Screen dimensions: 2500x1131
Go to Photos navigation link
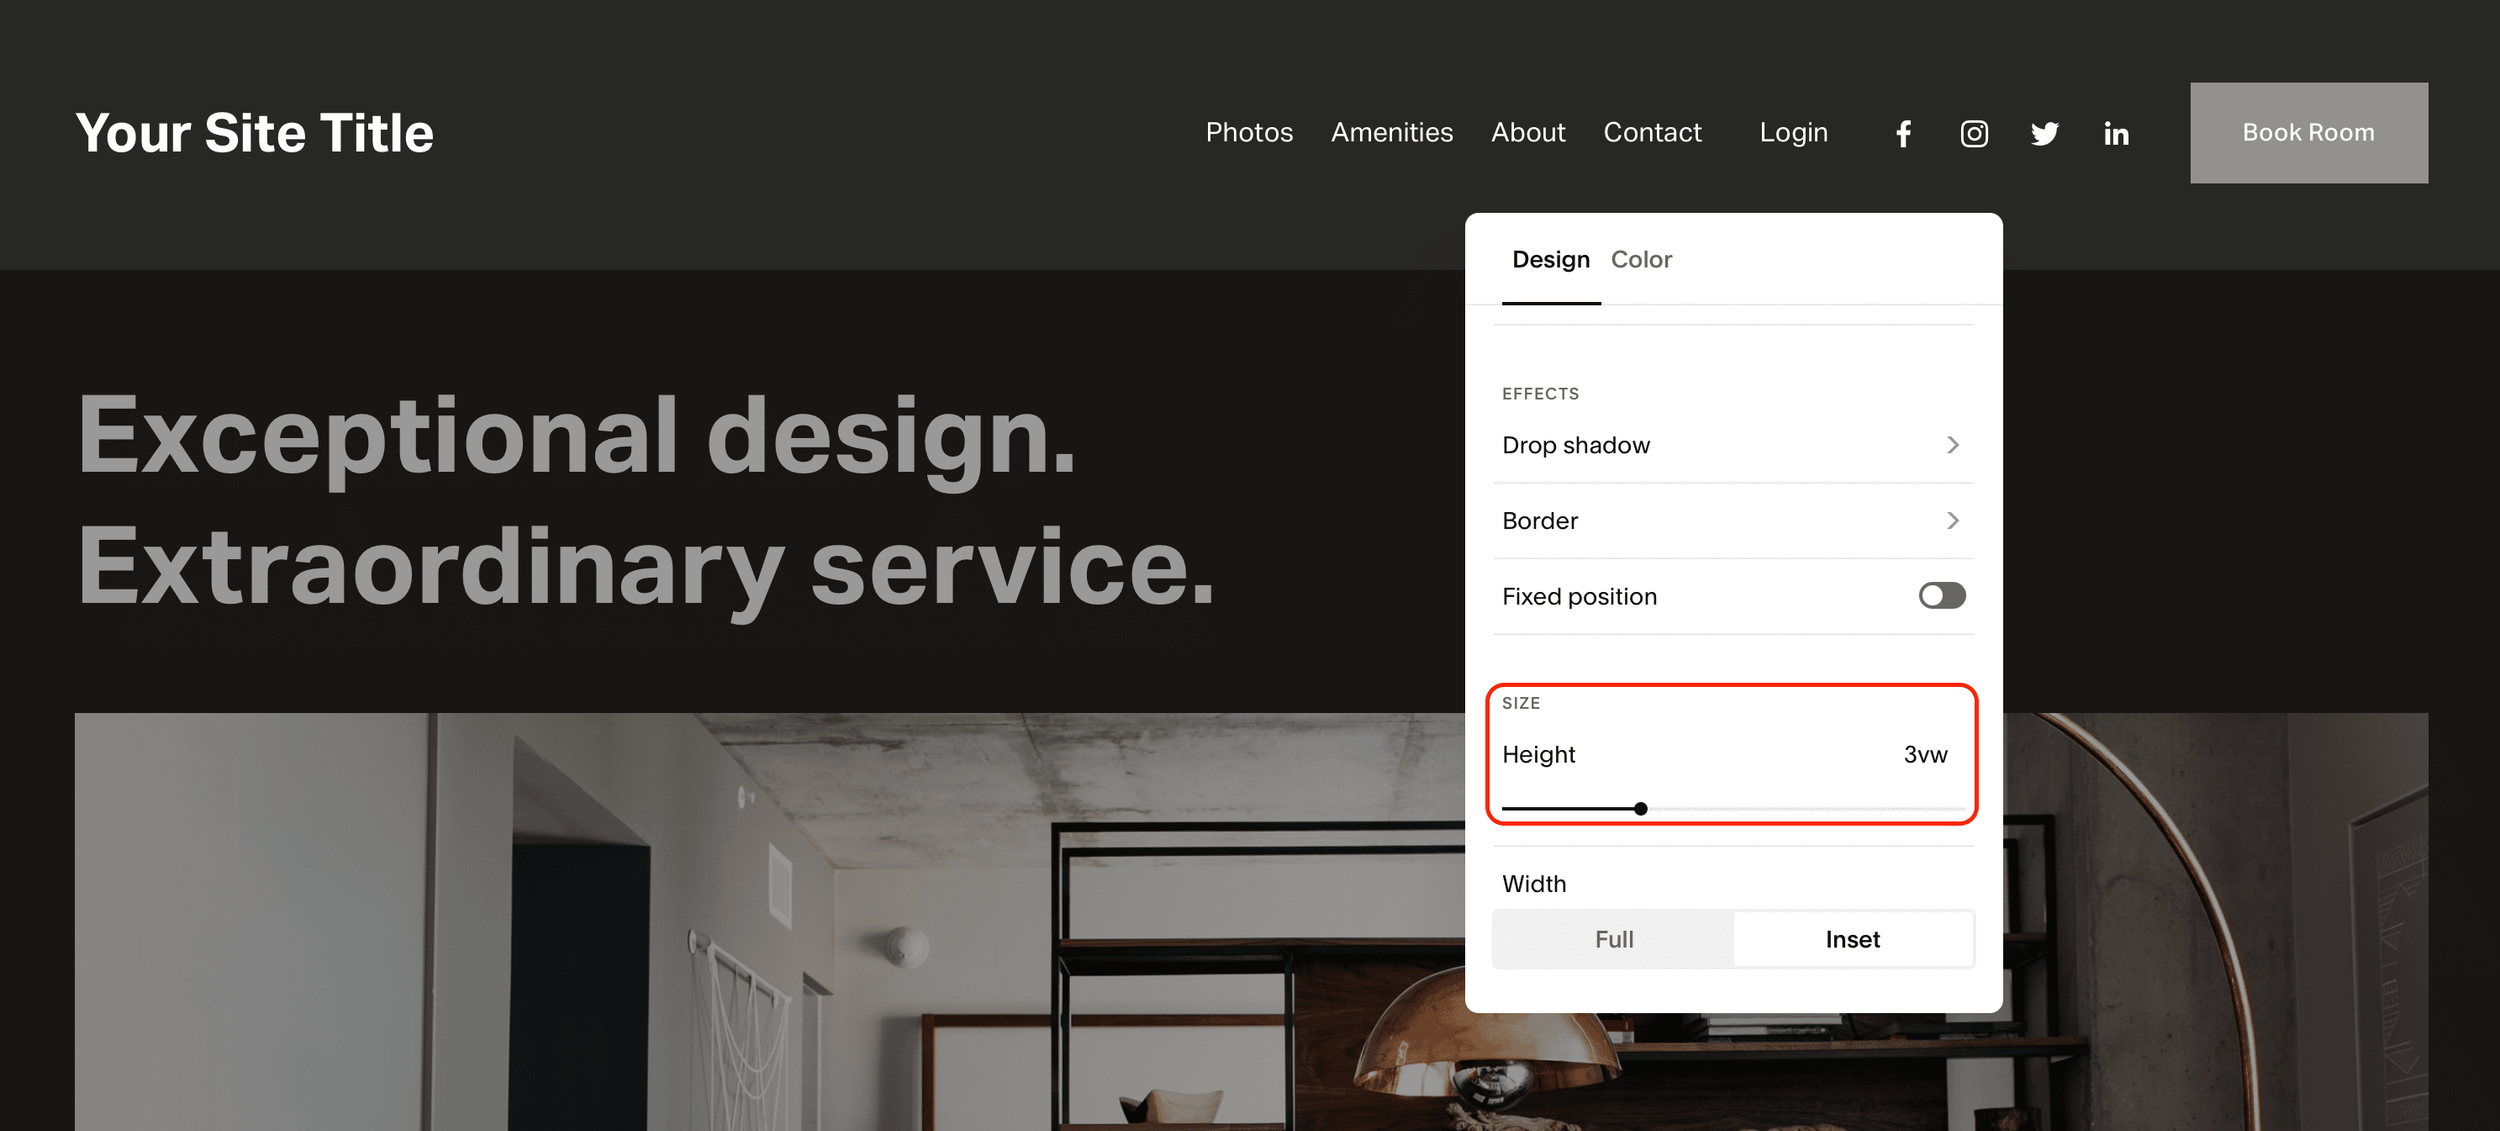tap(1249, 132)
